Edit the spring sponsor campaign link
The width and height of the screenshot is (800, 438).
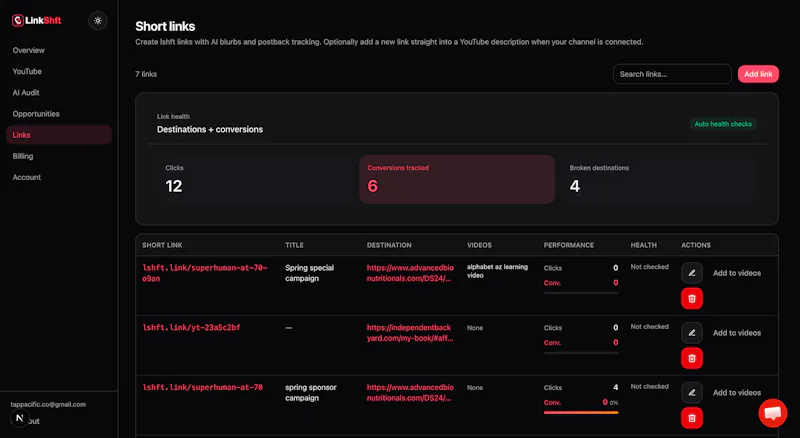(692, 393)
